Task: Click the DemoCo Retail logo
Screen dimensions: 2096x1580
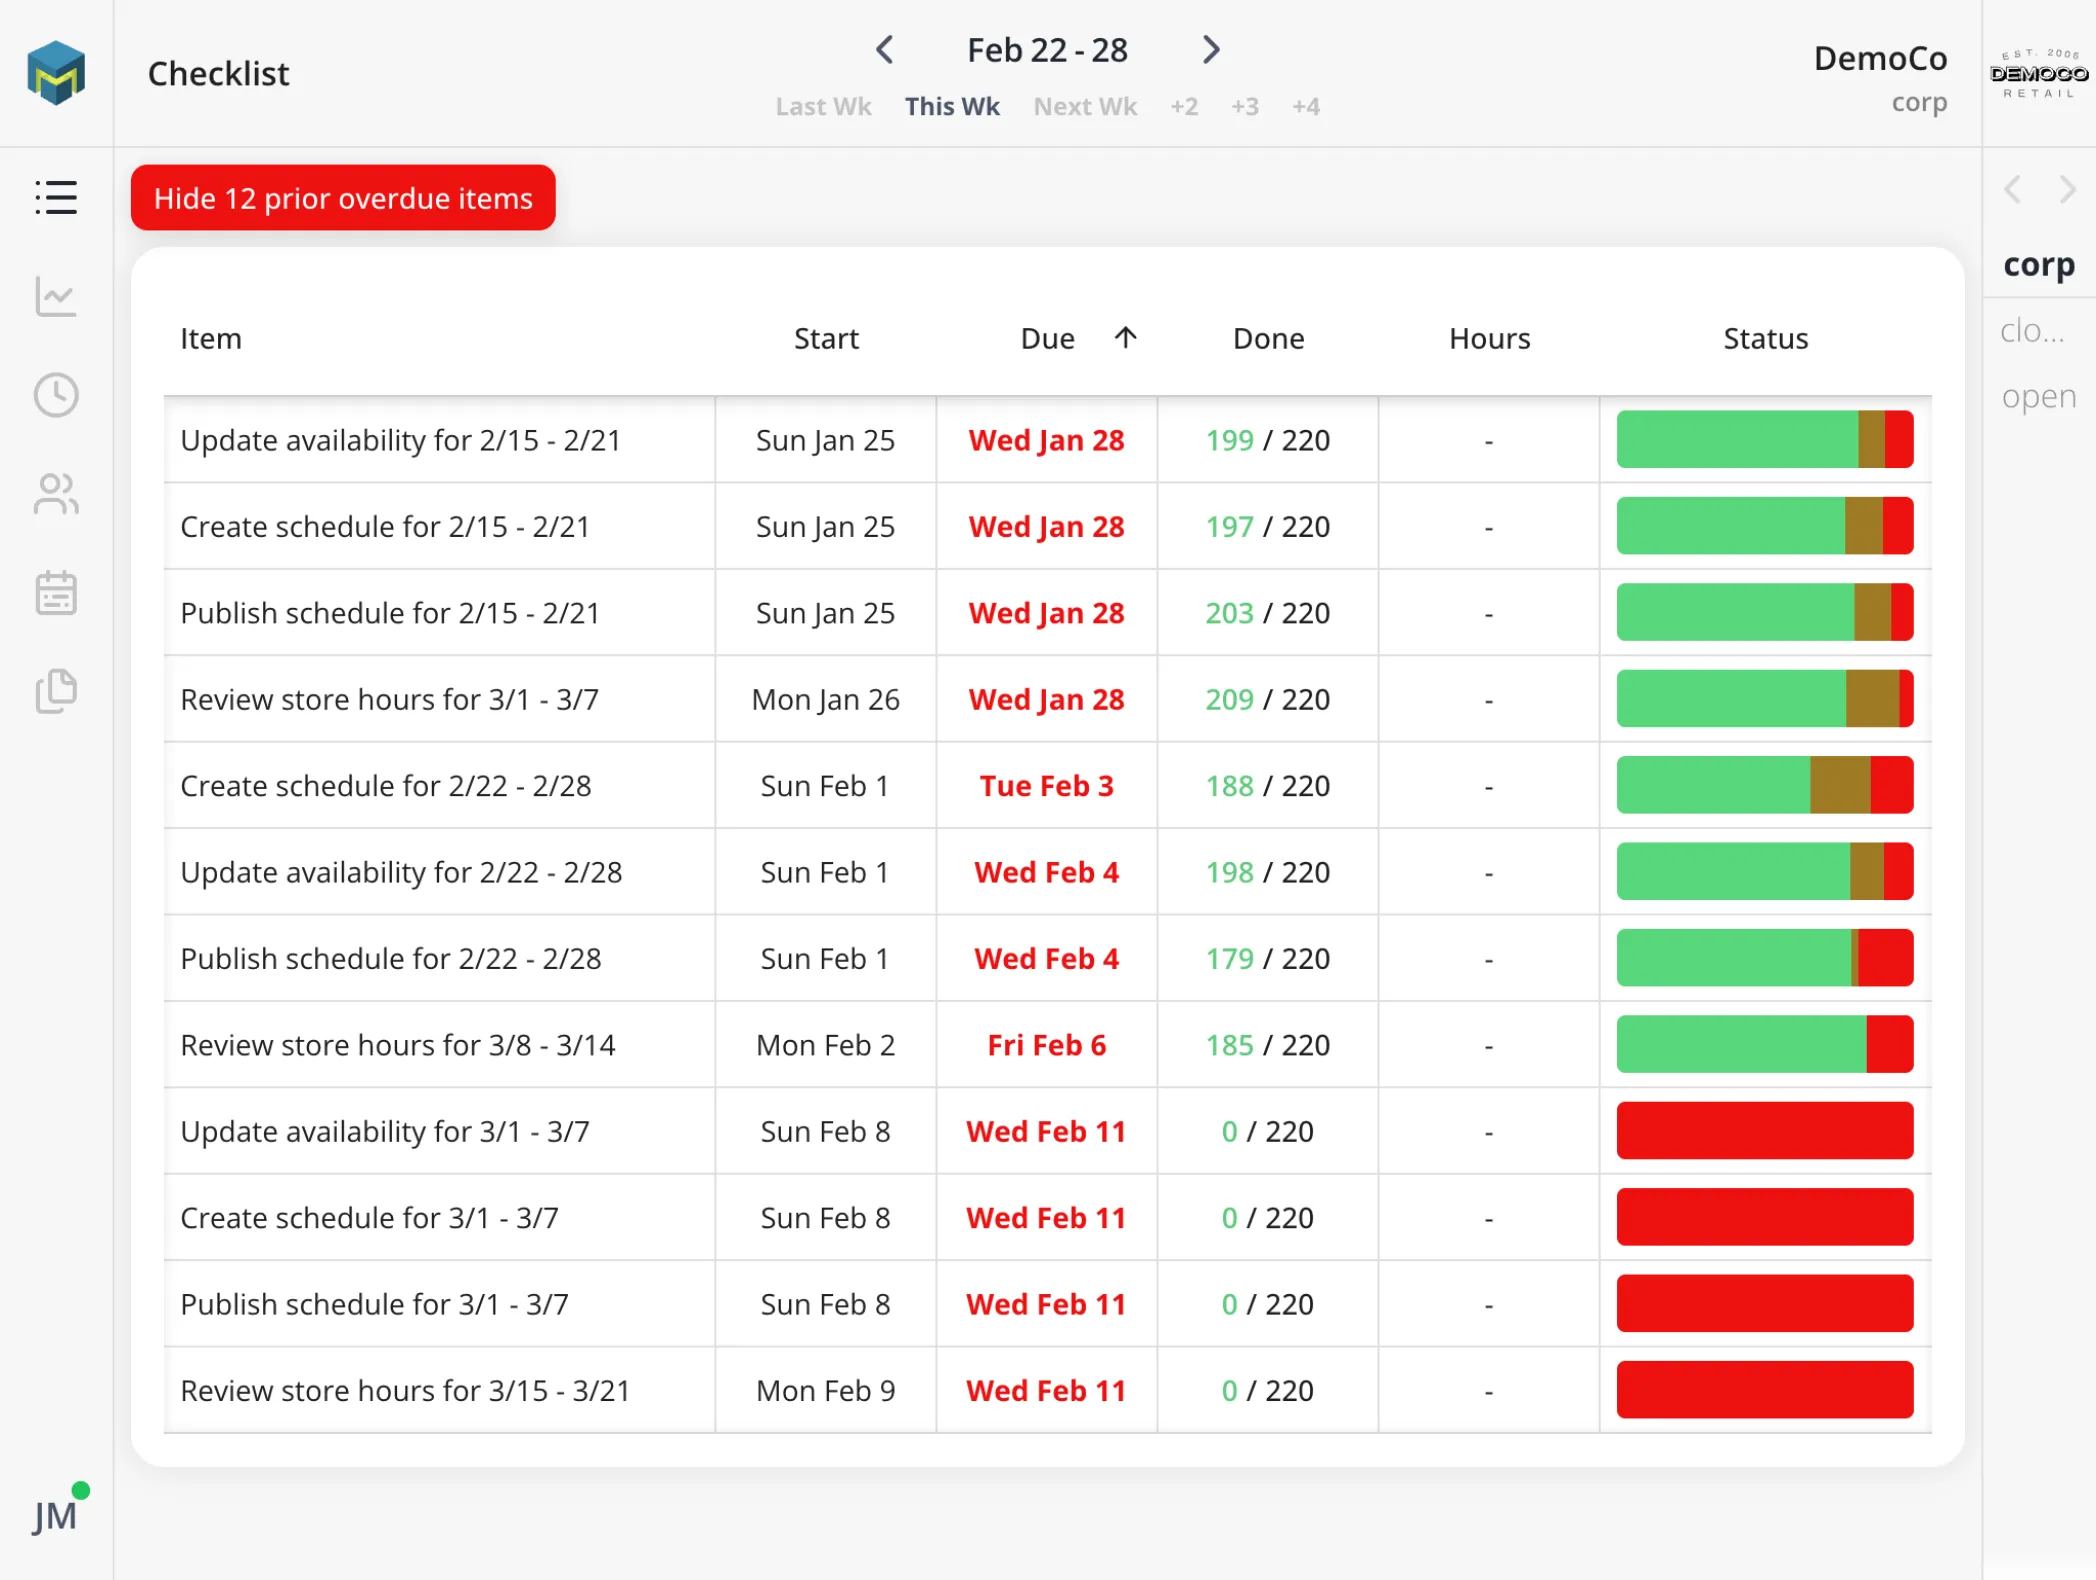Action: tap(2039, 73)
